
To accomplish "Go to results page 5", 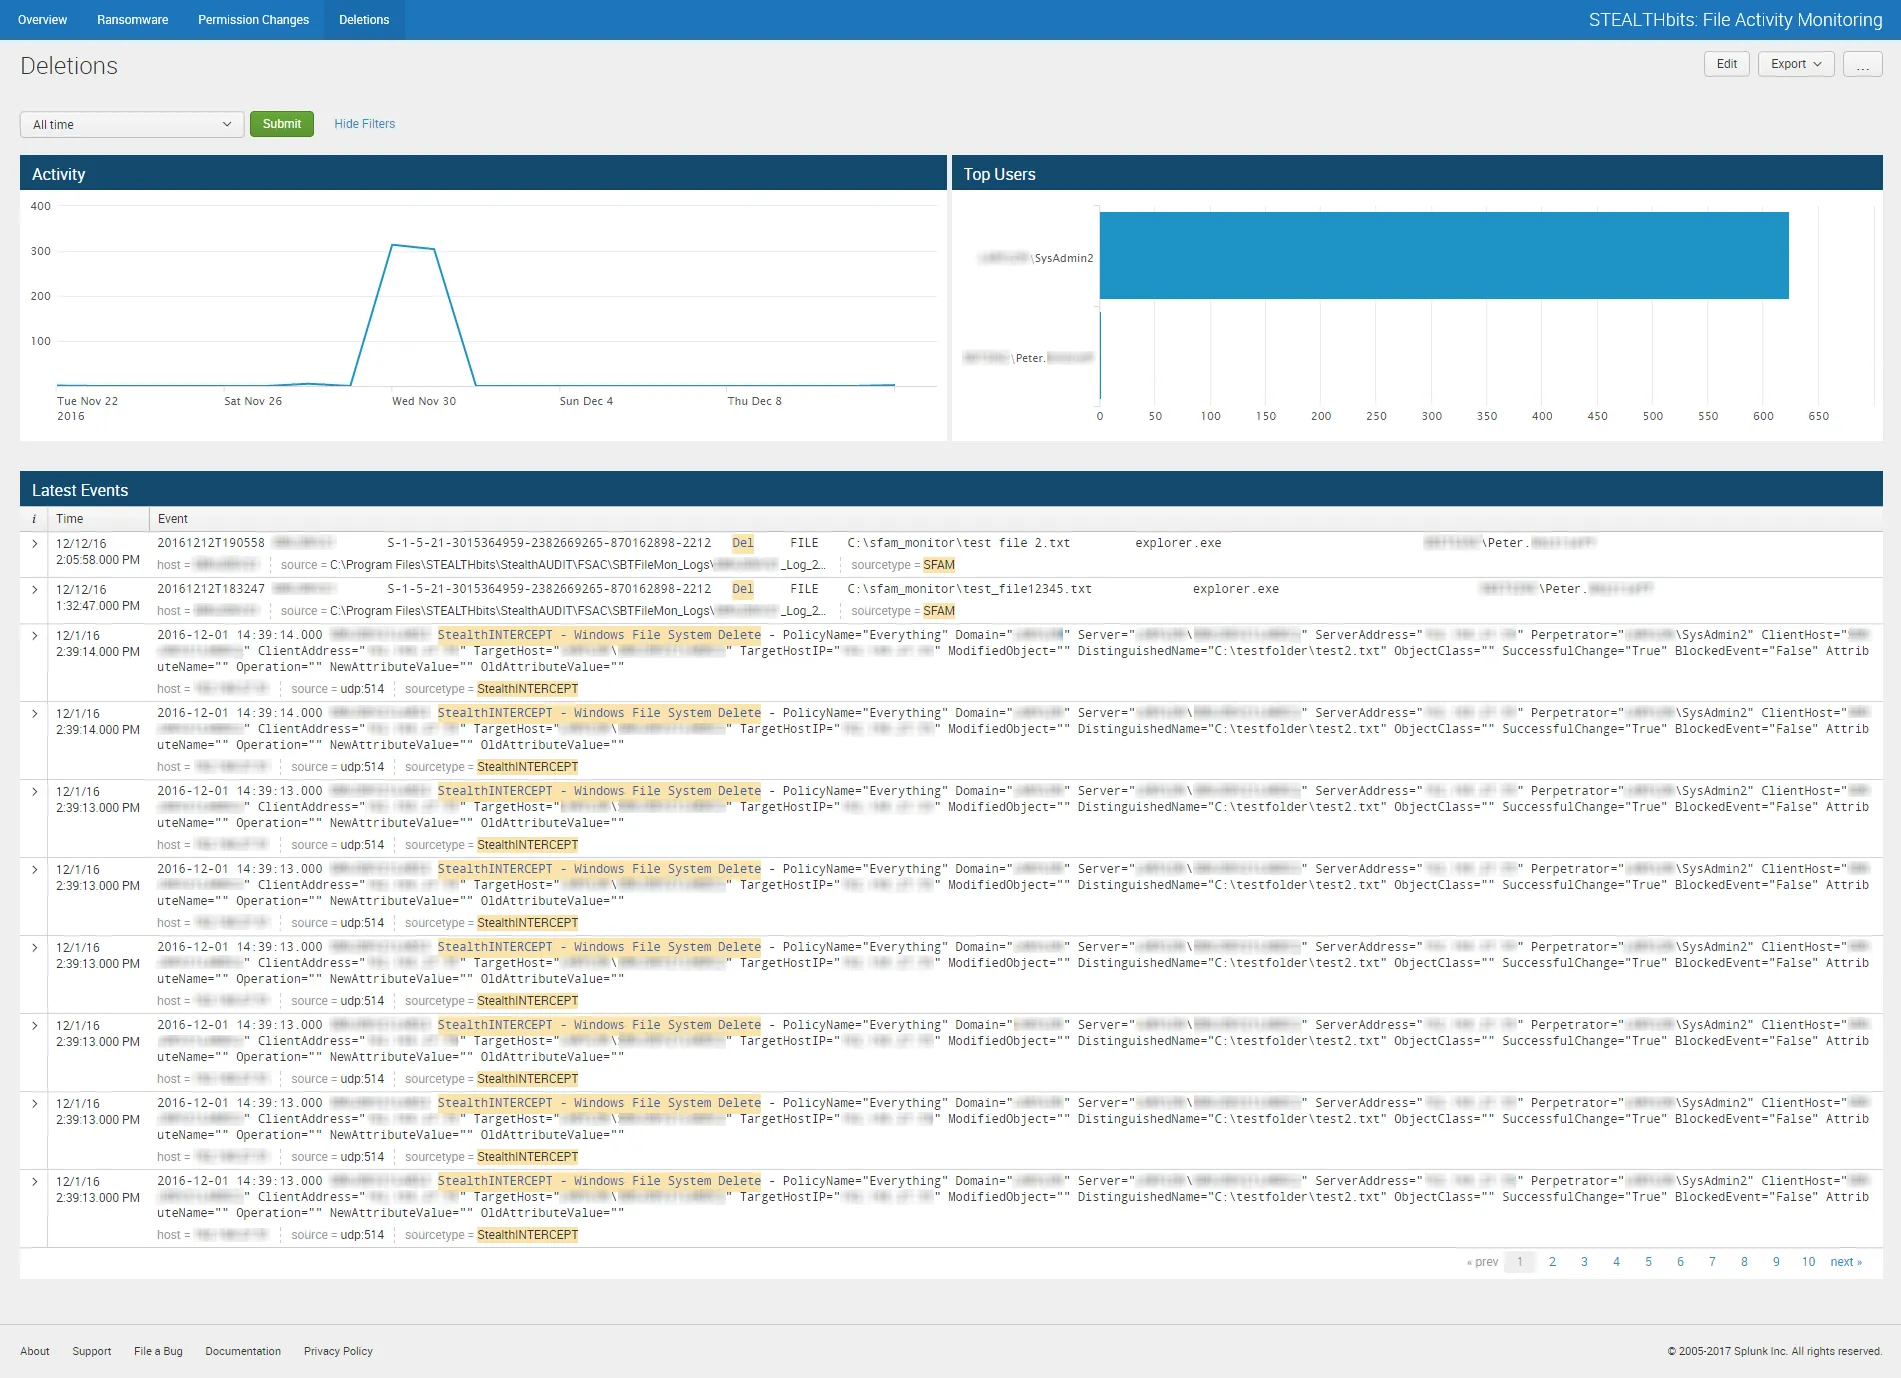I will [x=1648, y=1262].
